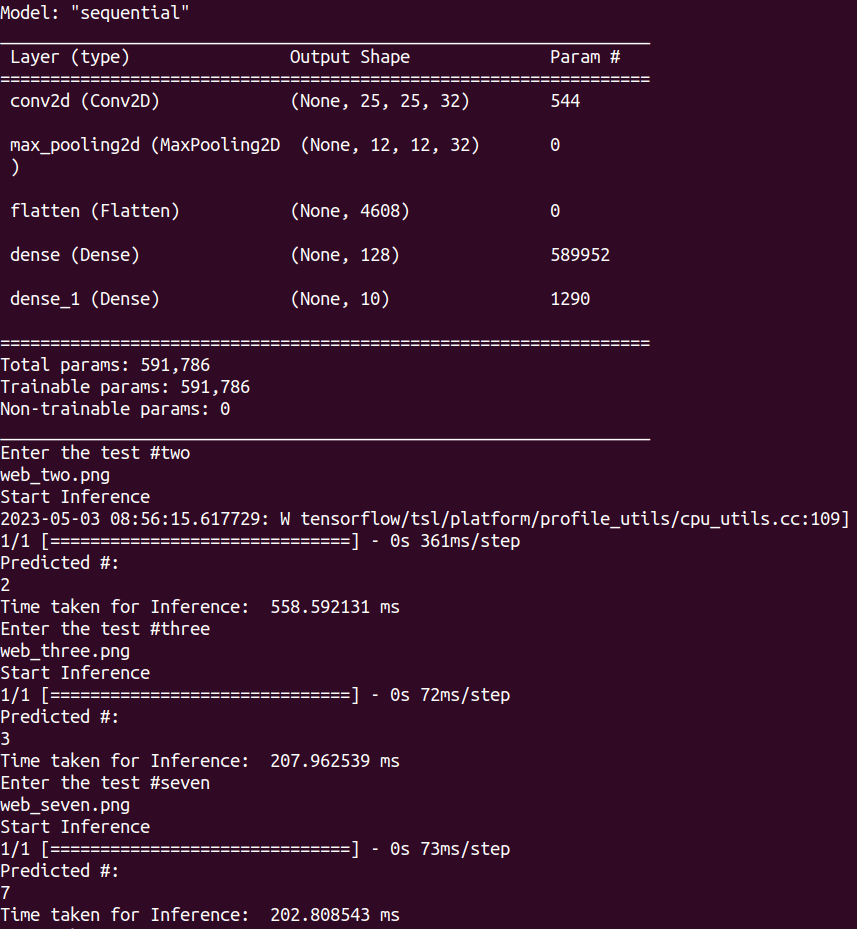The height and width of the screenshot is (929, 857).
Task: Click the 589952 parameter count value
Action: pos(580,255)
